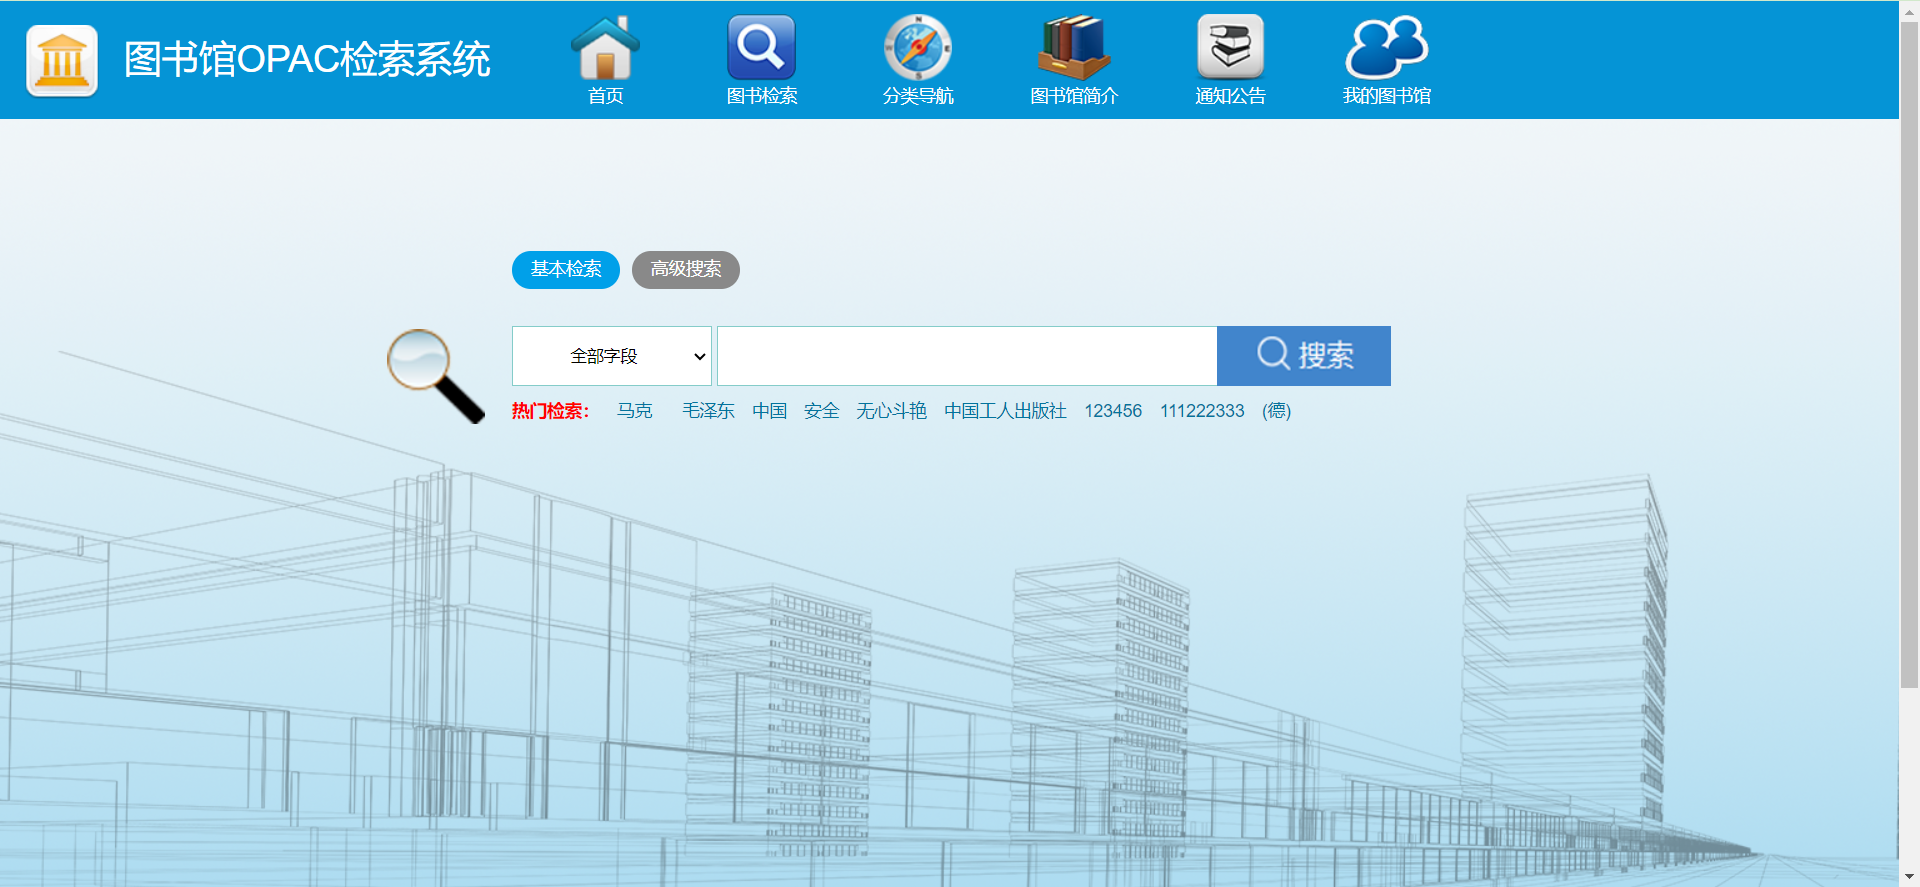Click the library building logo icon
This screenshot has height=887, width=1920.
pos(62,60)
